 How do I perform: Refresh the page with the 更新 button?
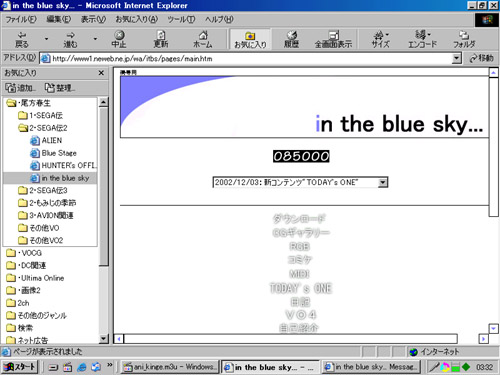[161, 39]
